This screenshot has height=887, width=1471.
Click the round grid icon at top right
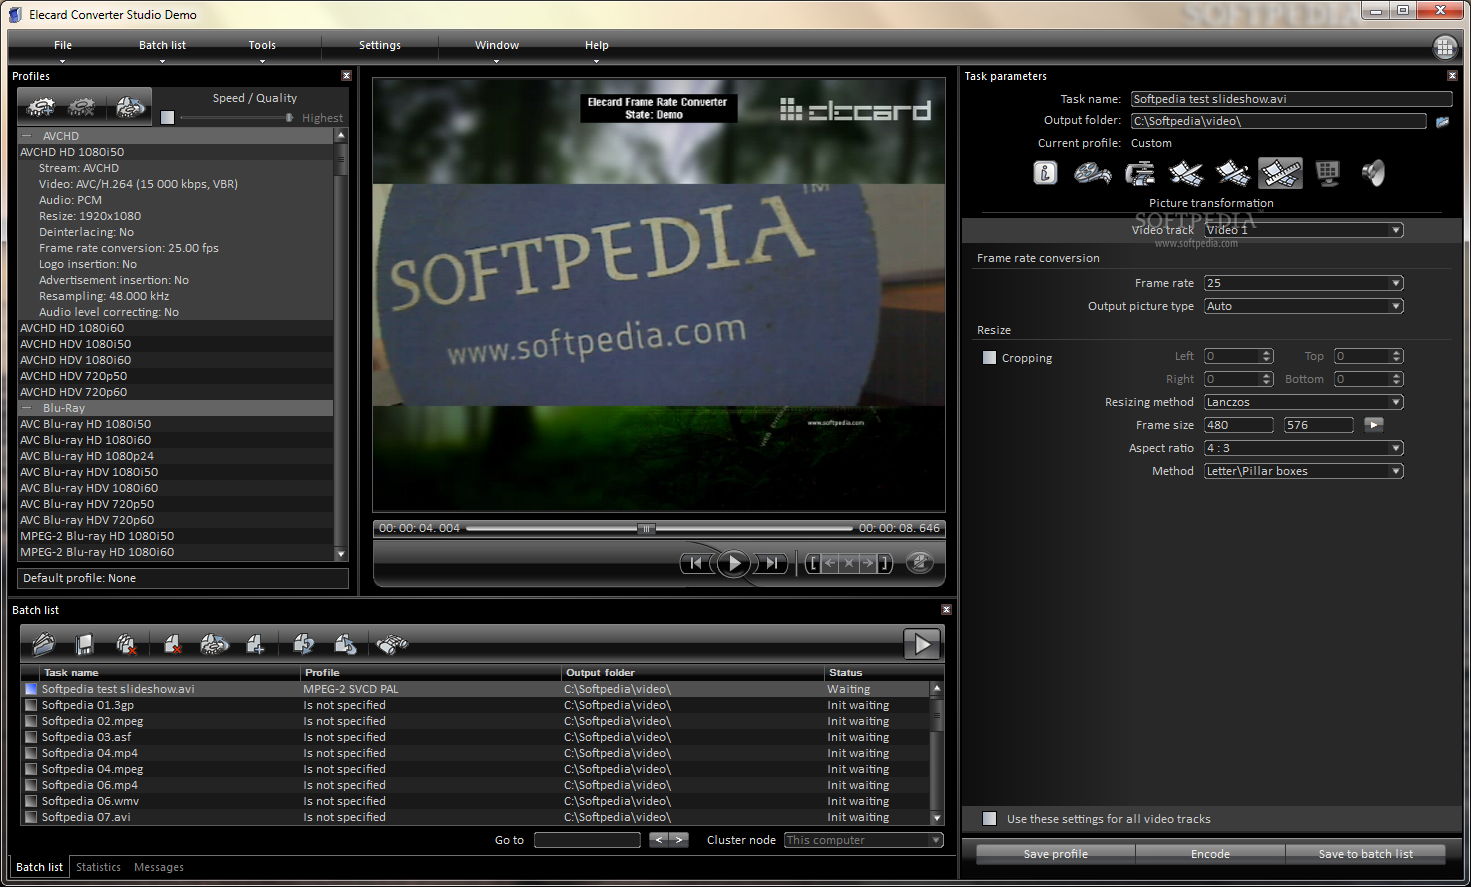1445,47
